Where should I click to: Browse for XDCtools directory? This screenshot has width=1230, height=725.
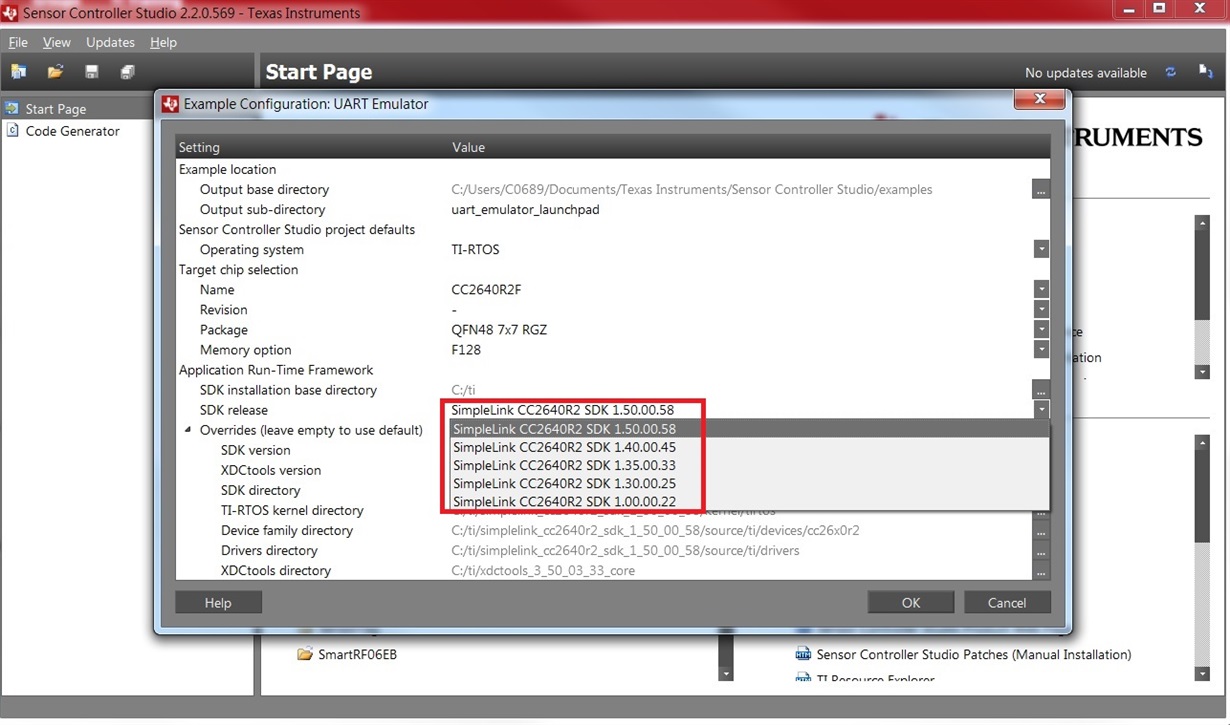click(x=1041, y=572)
